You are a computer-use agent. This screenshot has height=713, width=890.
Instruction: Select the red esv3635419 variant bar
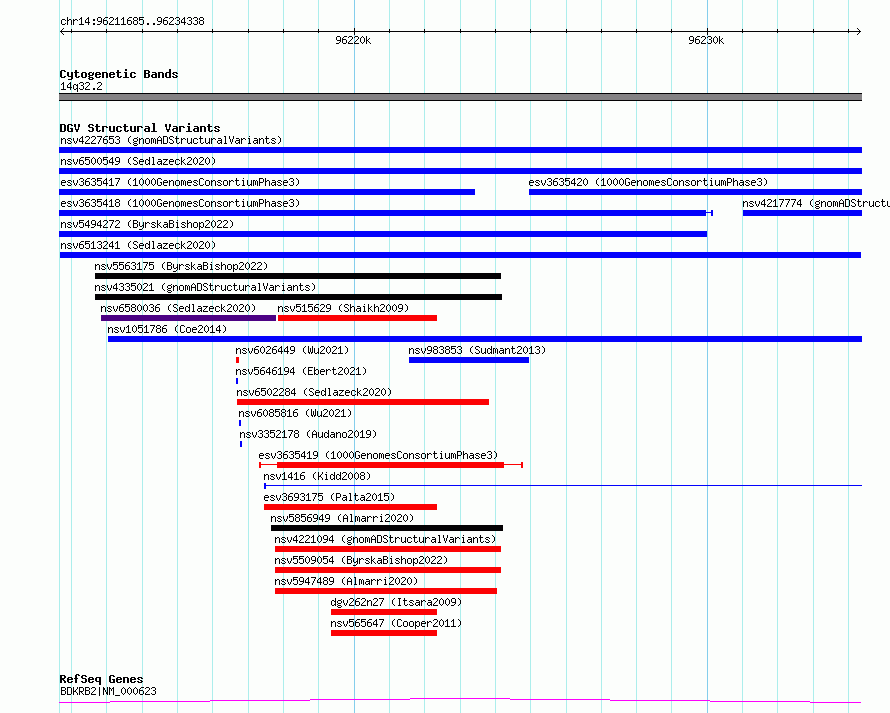[391, 465]
